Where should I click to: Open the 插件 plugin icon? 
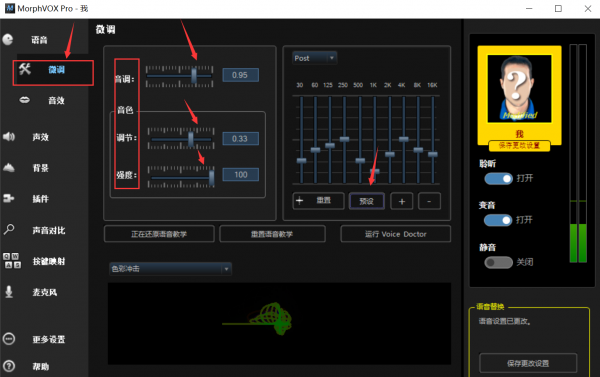click(8, 198)
